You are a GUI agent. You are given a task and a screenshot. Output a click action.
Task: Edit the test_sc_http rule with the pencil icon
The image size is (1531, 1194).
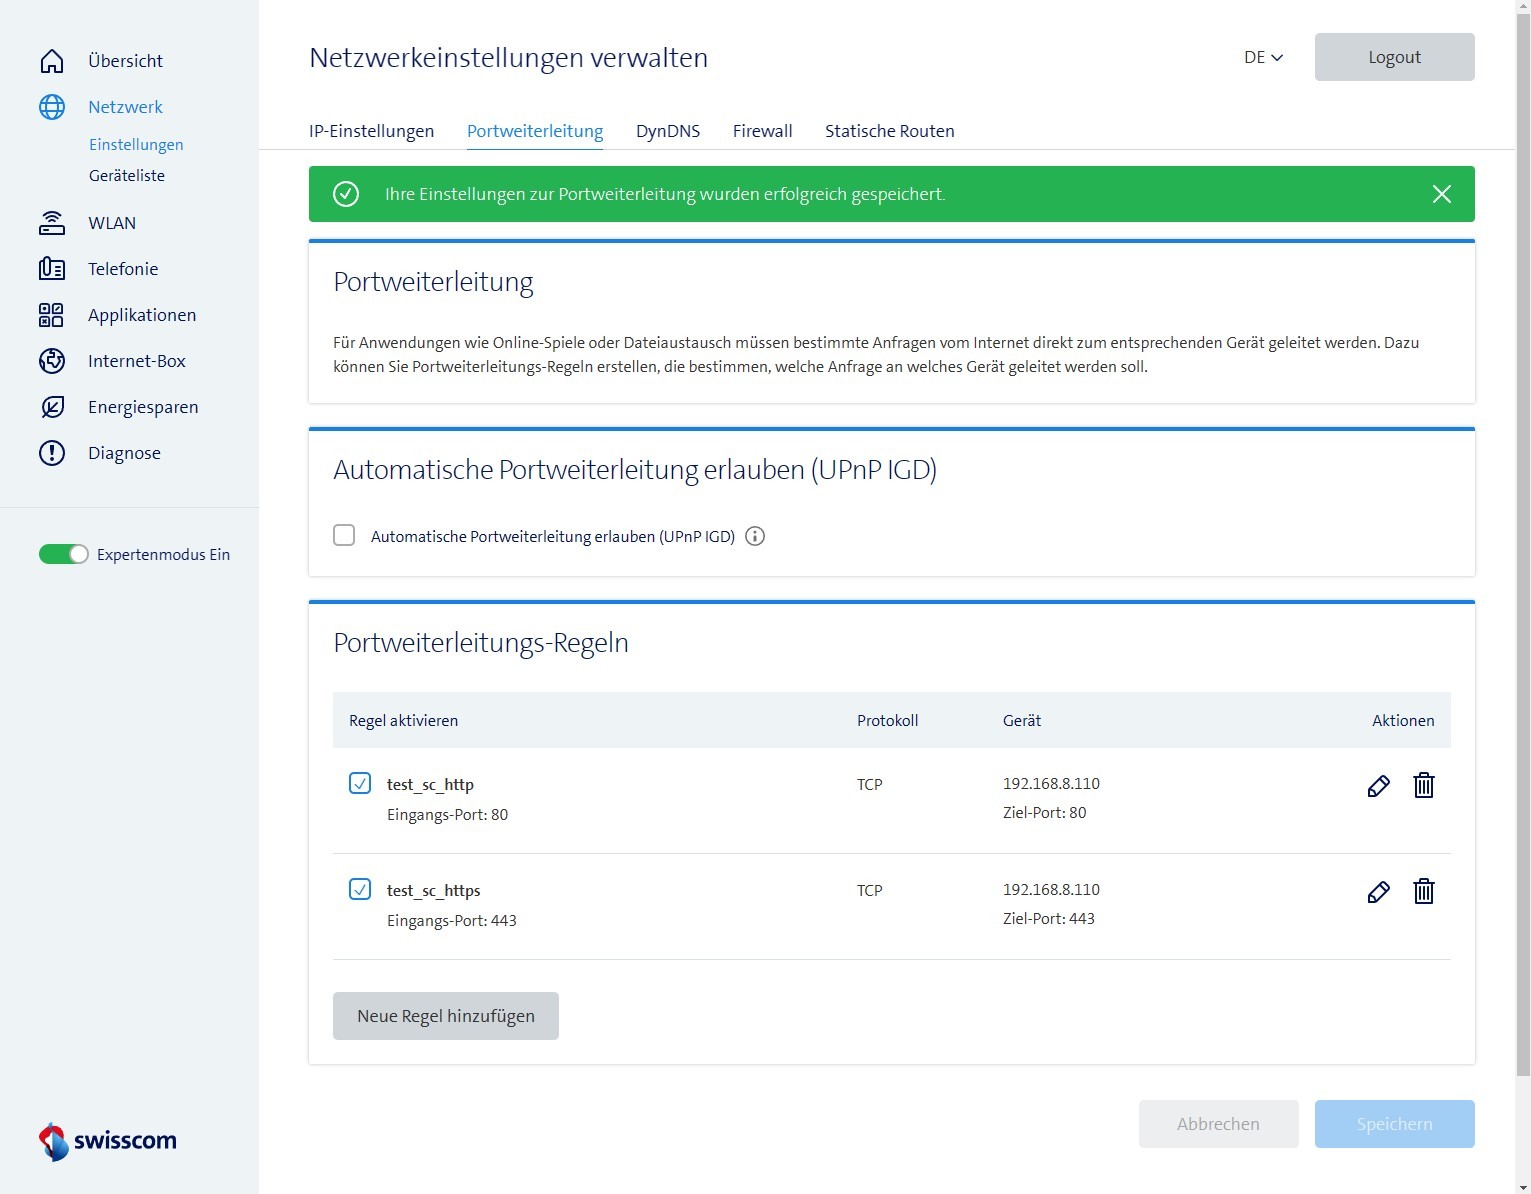tap(1378, 786)
